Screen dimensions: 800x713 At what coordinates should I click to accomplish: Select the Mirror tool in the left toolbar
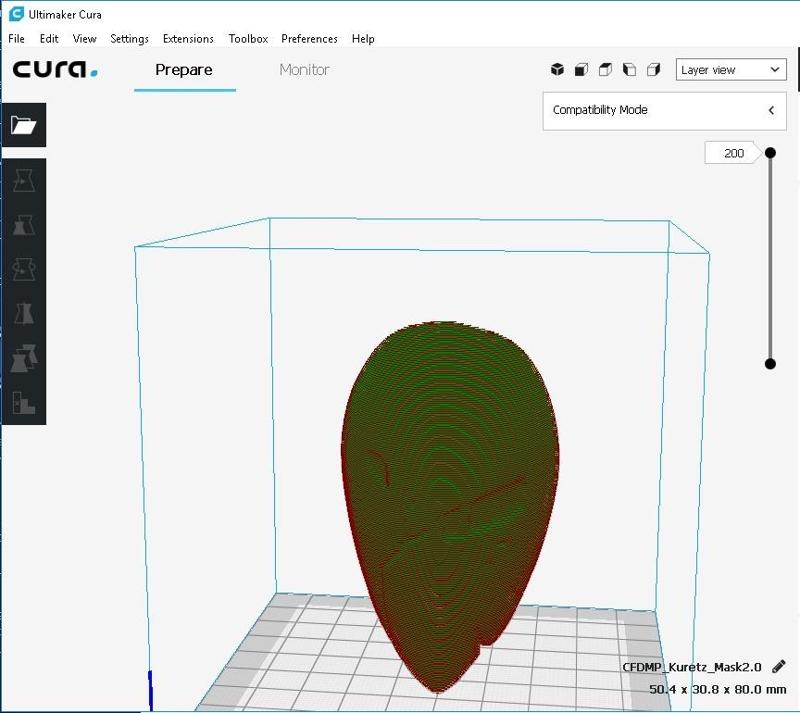click(23, 314)
